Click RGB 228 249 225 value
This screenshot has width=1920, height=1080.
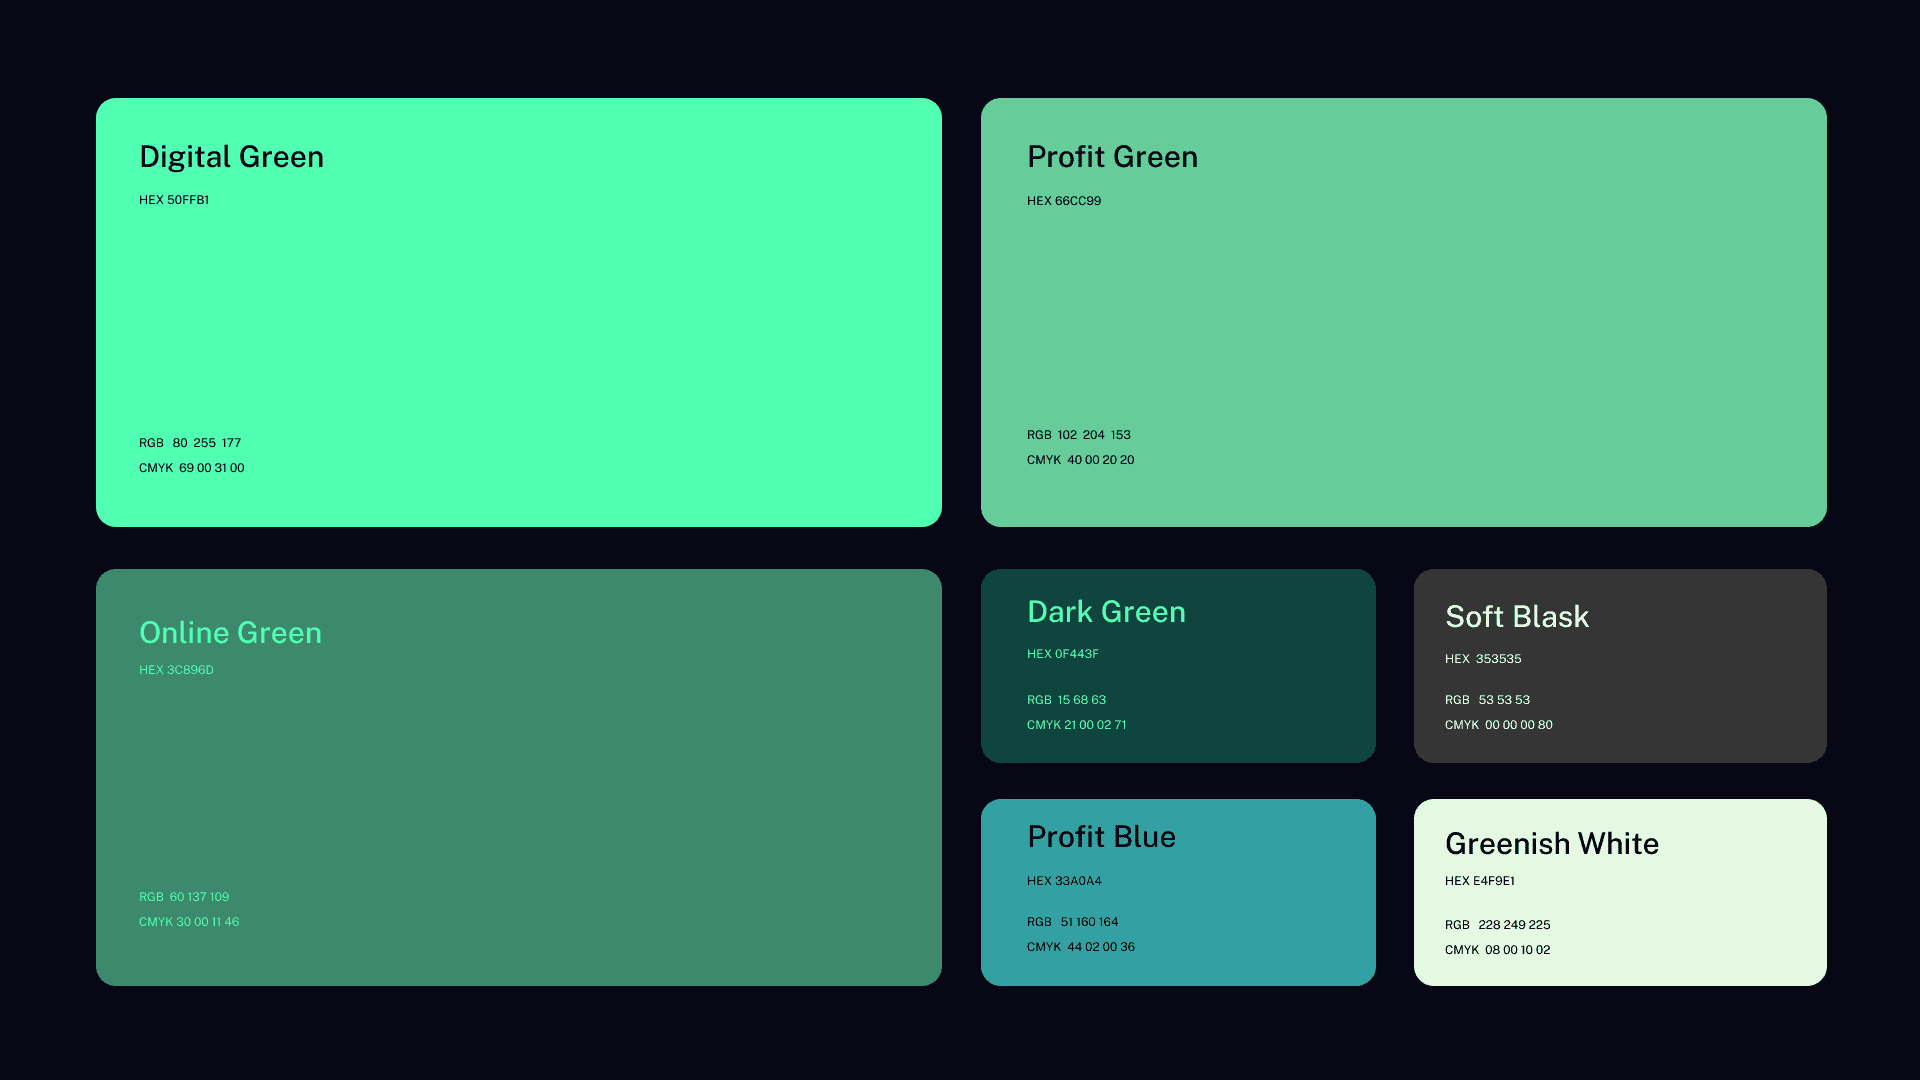1498,925
